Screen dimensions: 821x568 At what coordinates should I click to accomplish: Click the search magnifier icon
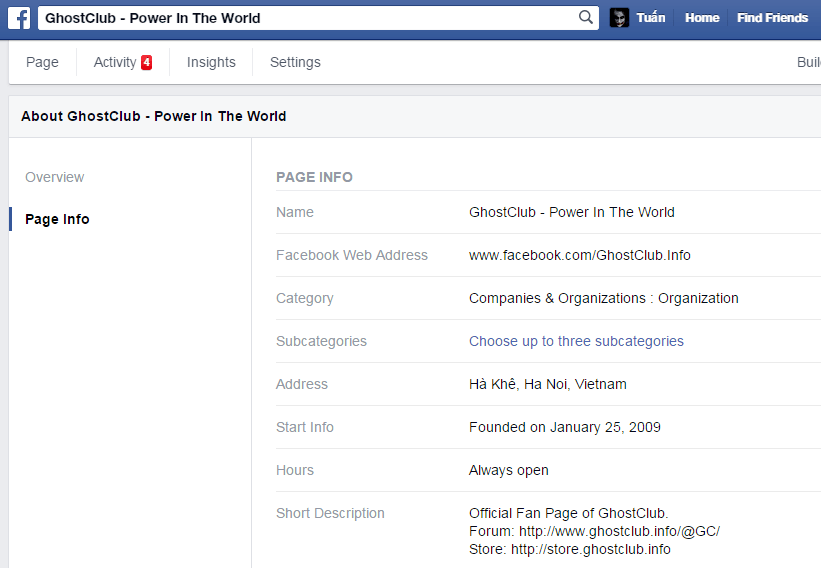(586, 17)
